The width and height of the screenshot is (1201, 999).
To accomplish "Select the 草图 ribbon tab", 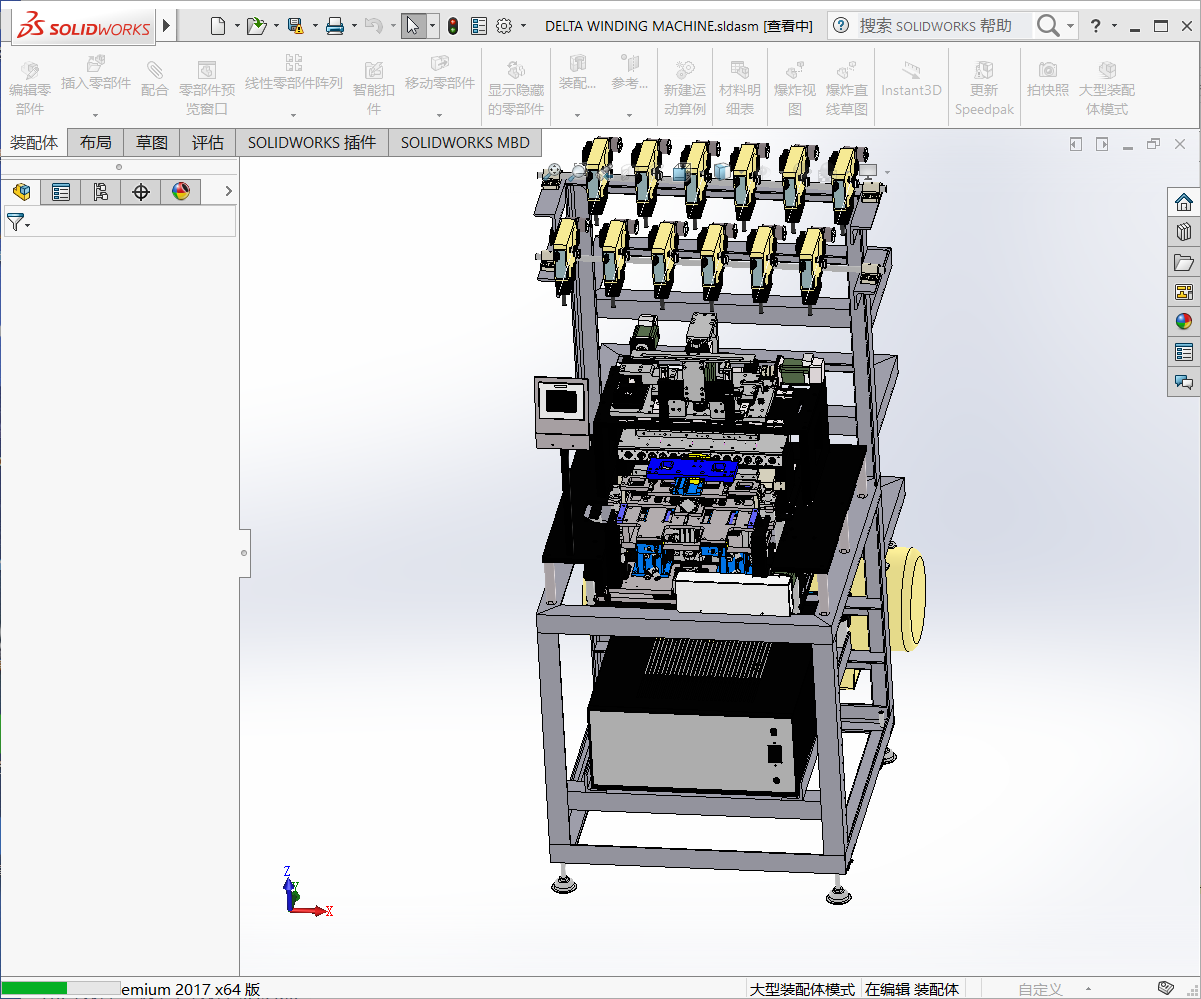I will pyautogui.click(x=152, y=143).
